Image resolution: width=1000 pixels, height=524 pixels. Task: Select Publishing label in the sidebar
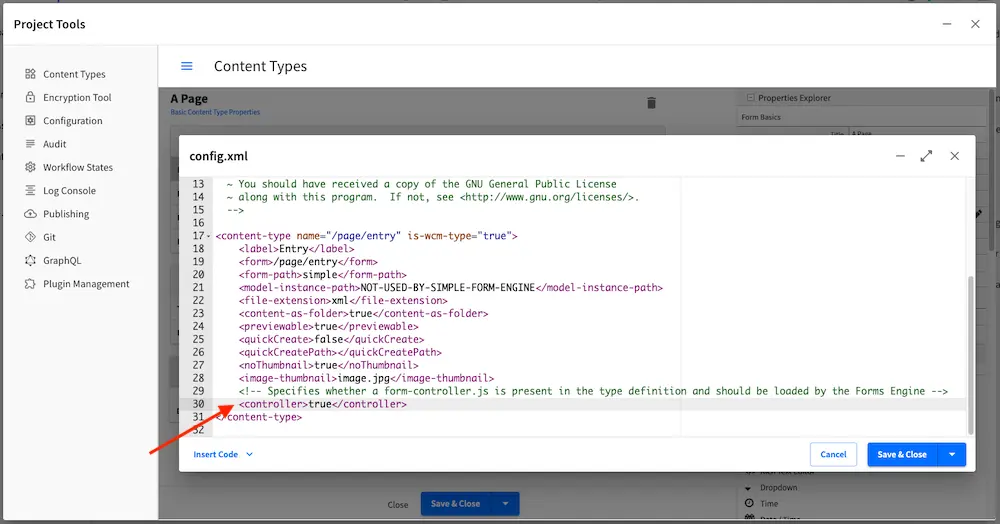pos(66,214)
